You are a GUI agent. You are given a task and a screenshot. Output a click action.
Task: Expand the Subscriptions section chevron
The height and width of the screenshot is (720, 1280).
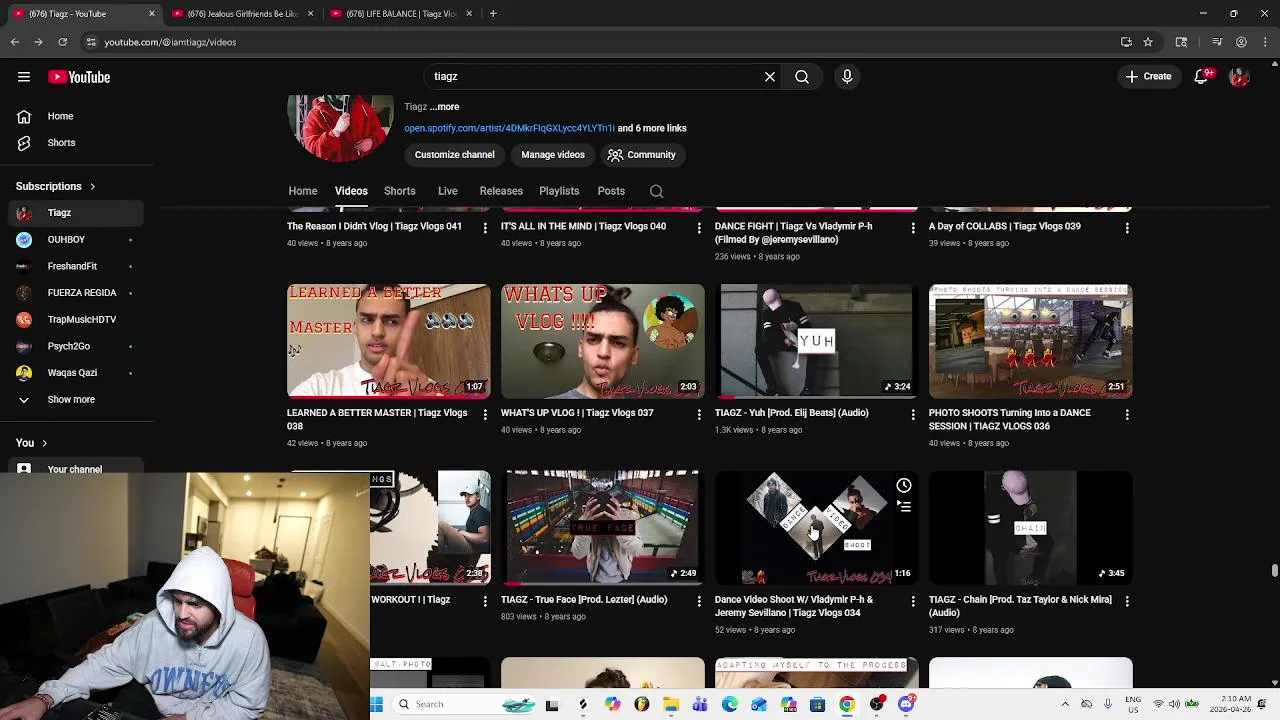[x=93, y=187]
